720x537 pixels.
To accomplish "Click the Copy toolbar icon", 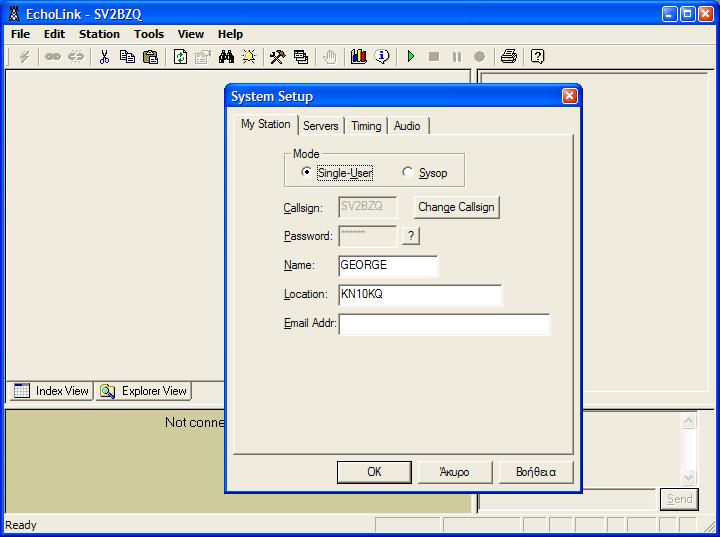I will [127, 57].
